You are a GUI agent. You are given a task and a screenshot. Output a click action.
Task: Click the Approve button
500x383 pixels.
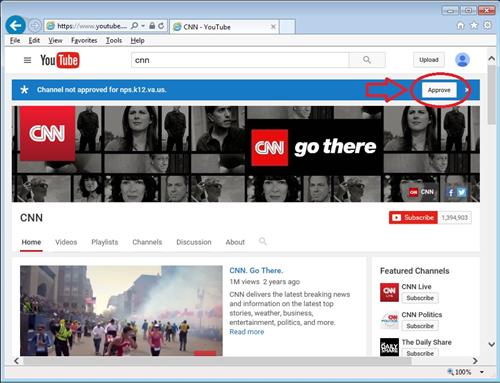(x=439, y=90)
